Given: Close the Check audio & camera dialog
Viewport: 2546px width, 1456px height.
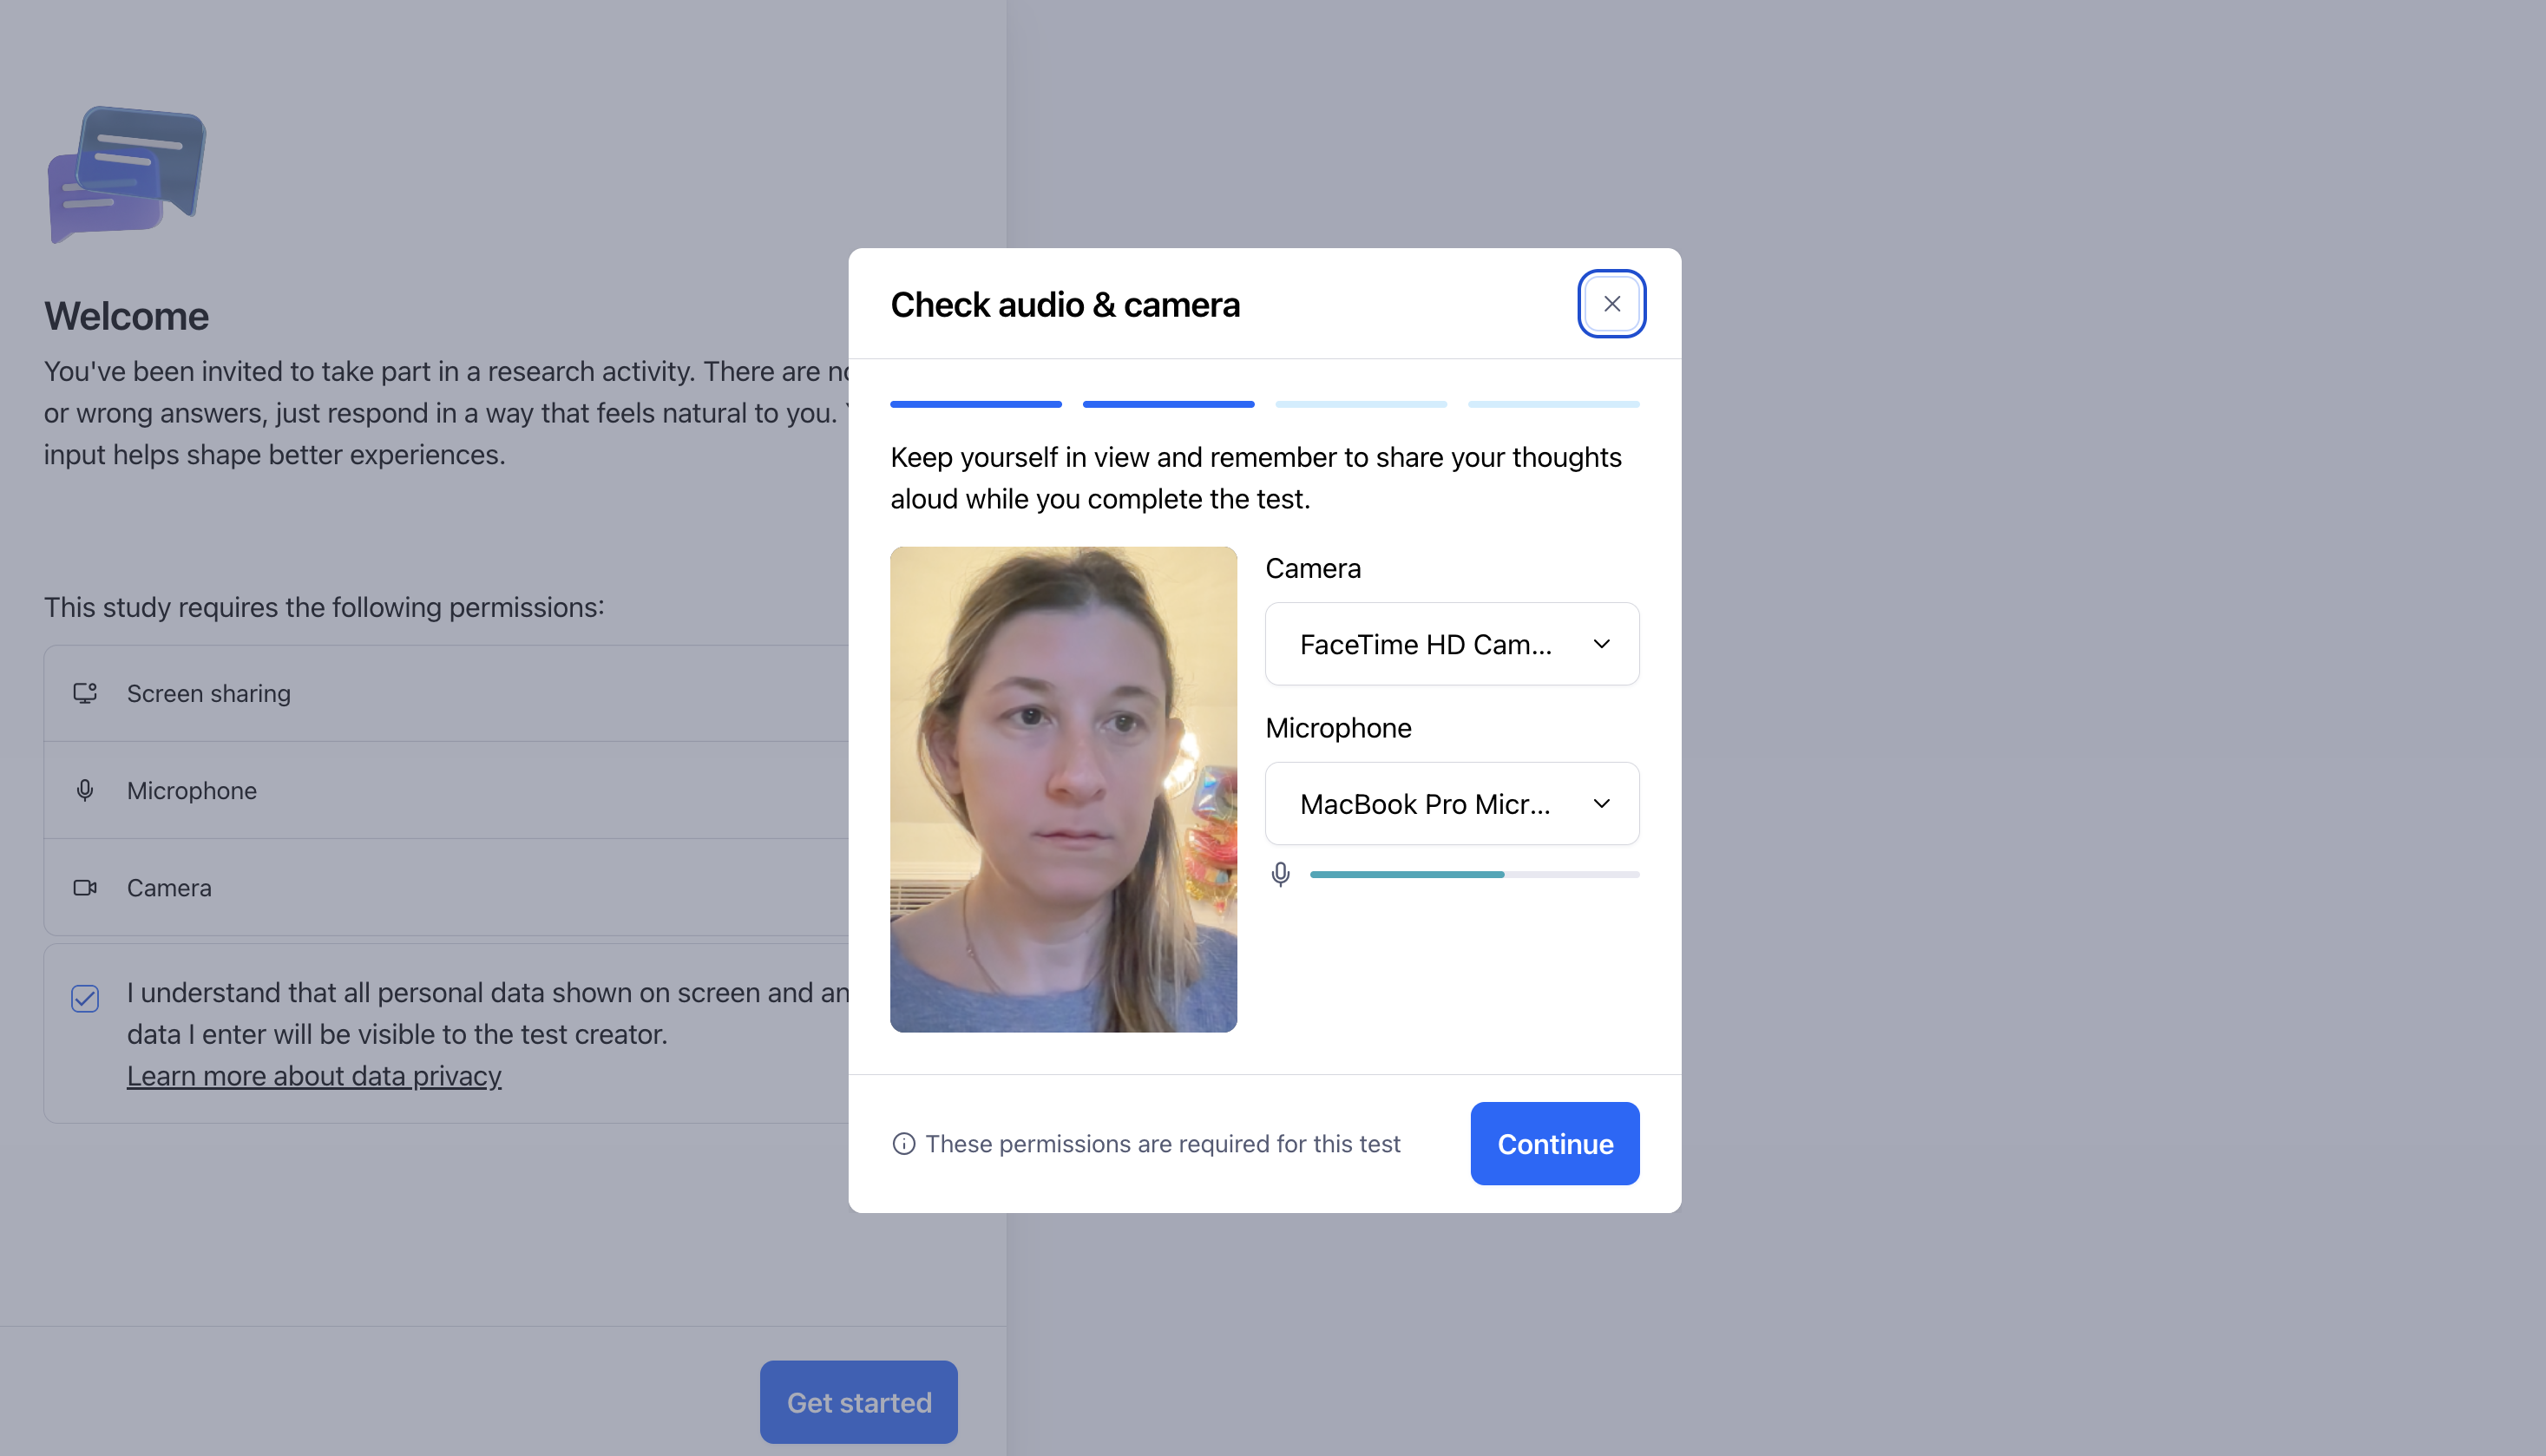Looking at the screenshot, I should click(1611, 304).
